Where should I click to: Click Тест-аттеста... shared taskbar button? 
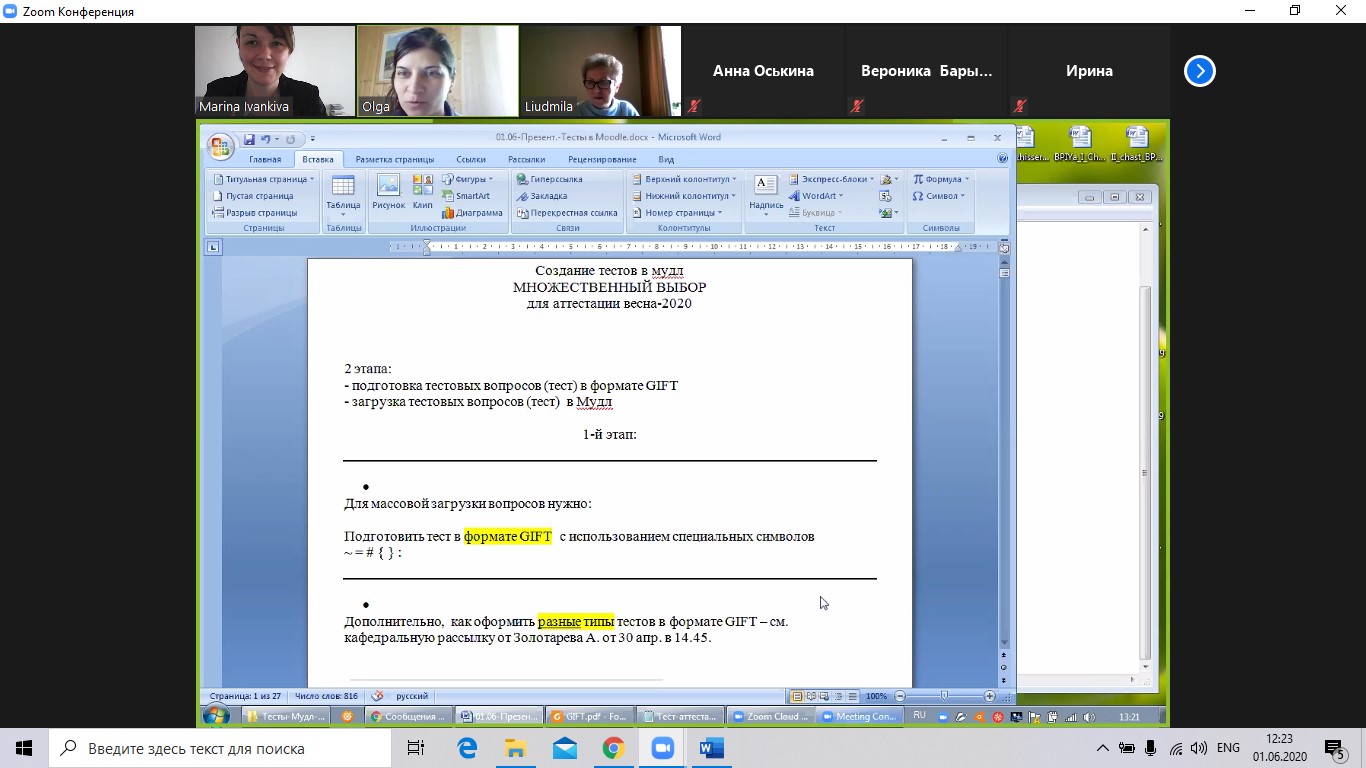680,716
